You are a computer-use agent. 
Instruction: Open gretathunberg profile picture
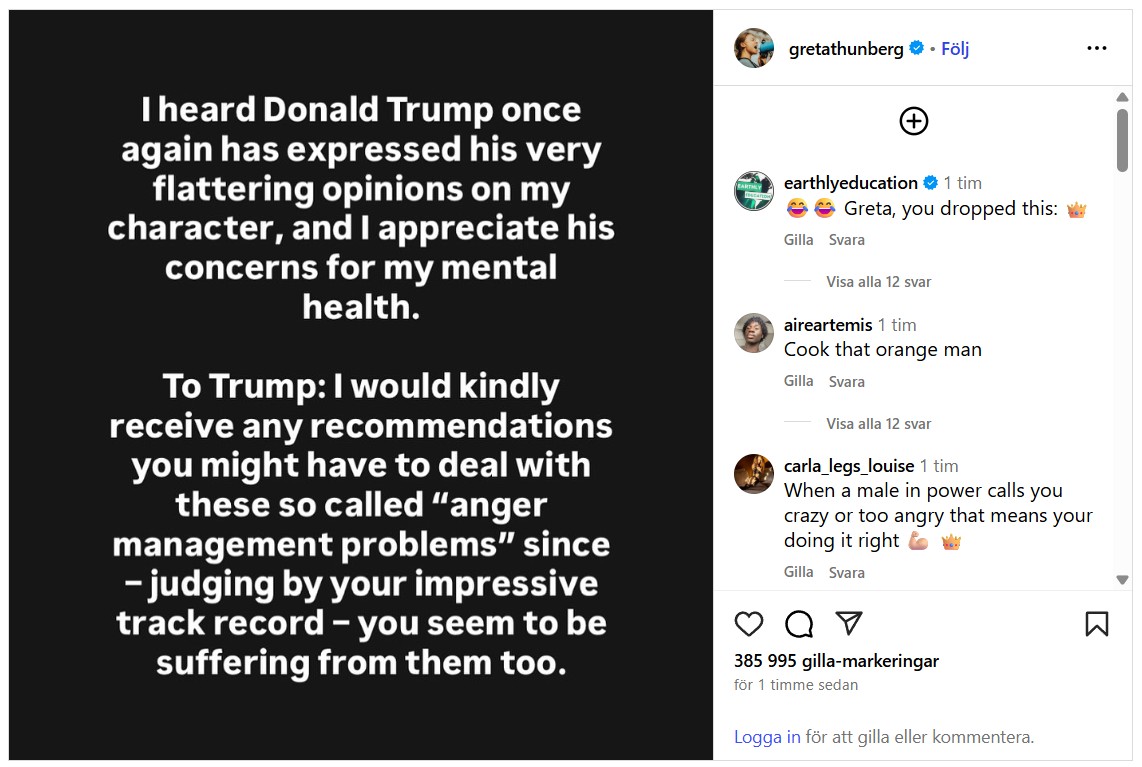click(754, 48)
